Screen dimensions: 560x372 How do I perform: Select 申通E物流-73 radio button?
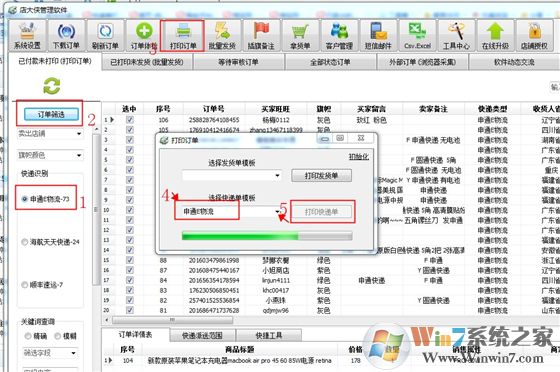[x=46, y=199]
